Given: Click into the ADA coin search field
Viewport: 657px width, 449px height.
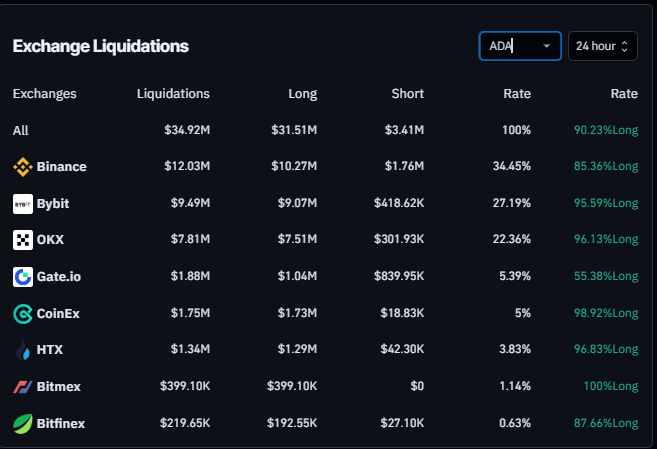Looking at the screenshot, I should (510, 46).
